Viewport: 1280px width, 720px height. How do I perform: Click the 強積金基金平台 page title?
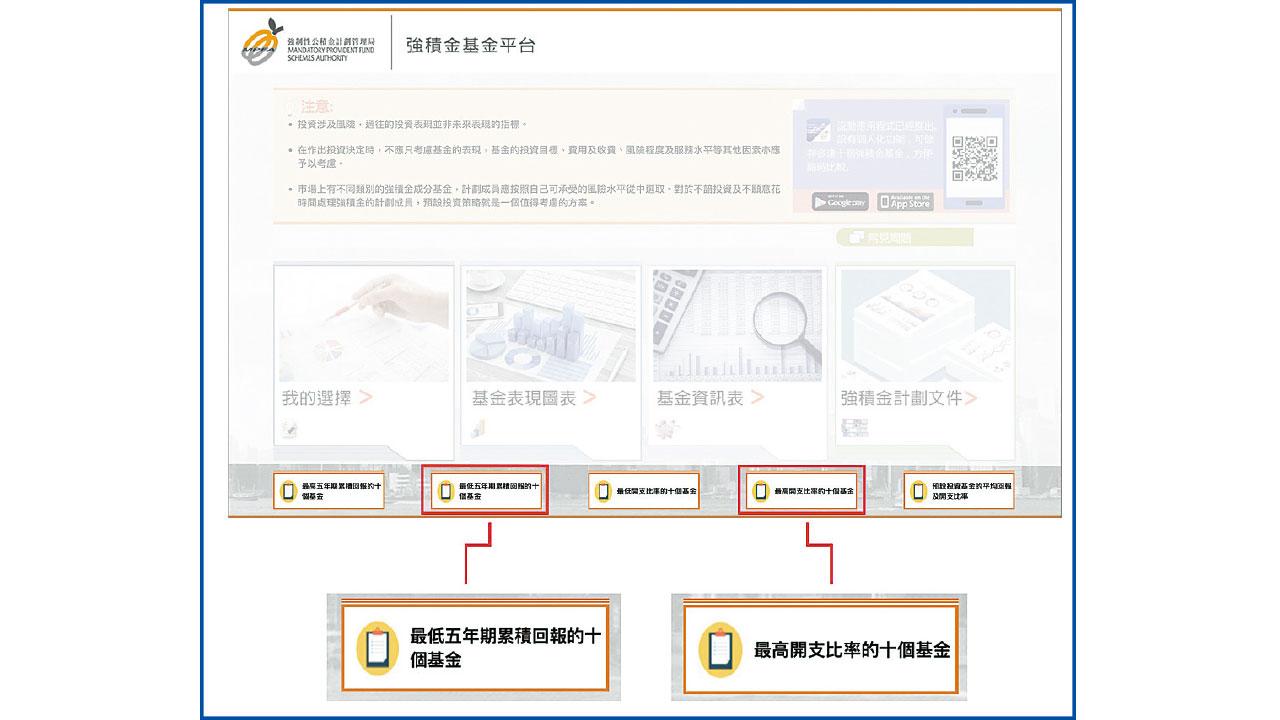[470, 45]
